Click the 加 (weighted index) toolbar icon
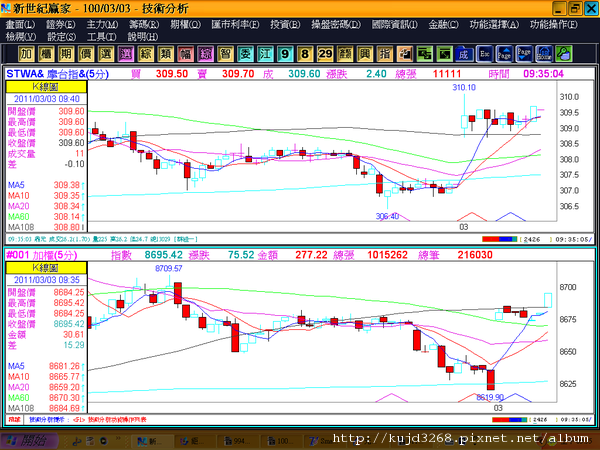Viewport: 600px width, 450px height. pos(26,54)
